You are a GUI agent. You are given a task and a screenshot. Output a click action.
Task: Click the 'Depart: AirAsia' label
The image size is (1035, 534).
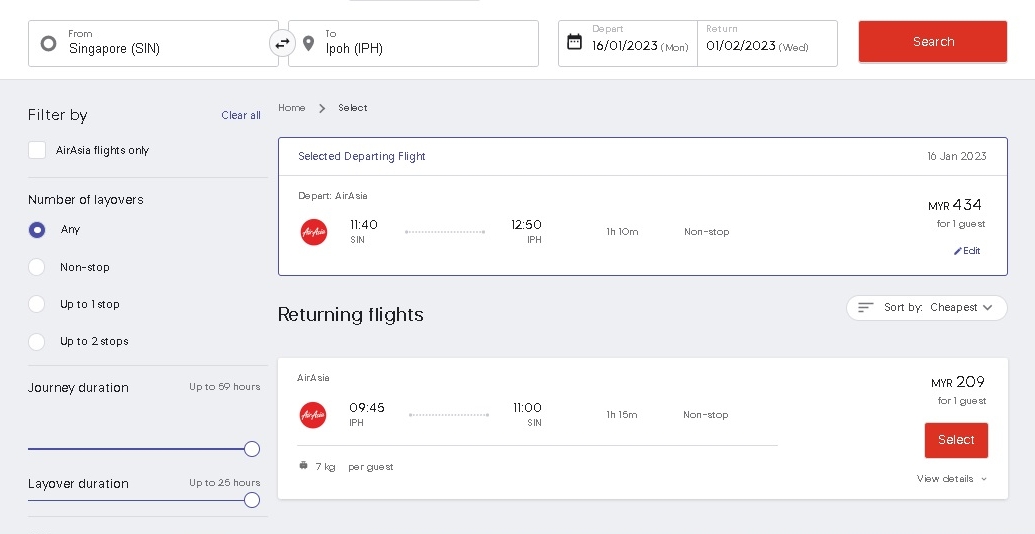coord(333,195)
